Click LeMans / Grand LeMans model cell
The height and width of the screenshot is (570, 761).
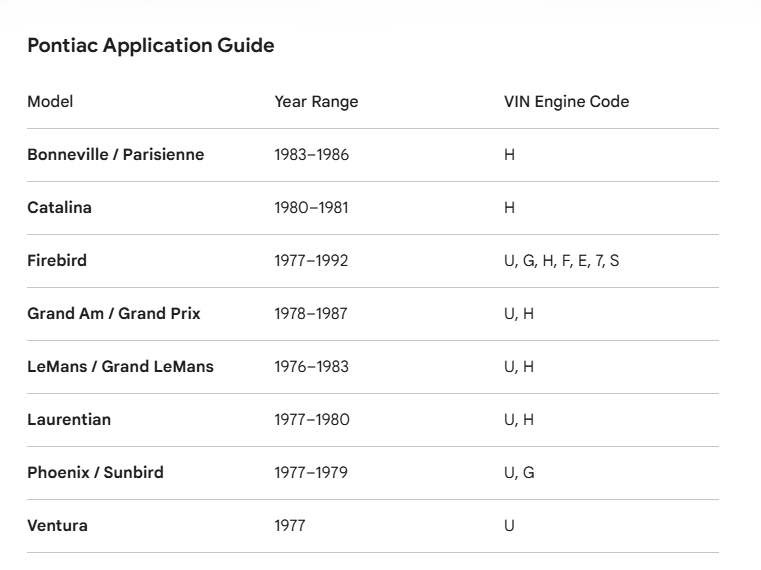tap(120, 366)
